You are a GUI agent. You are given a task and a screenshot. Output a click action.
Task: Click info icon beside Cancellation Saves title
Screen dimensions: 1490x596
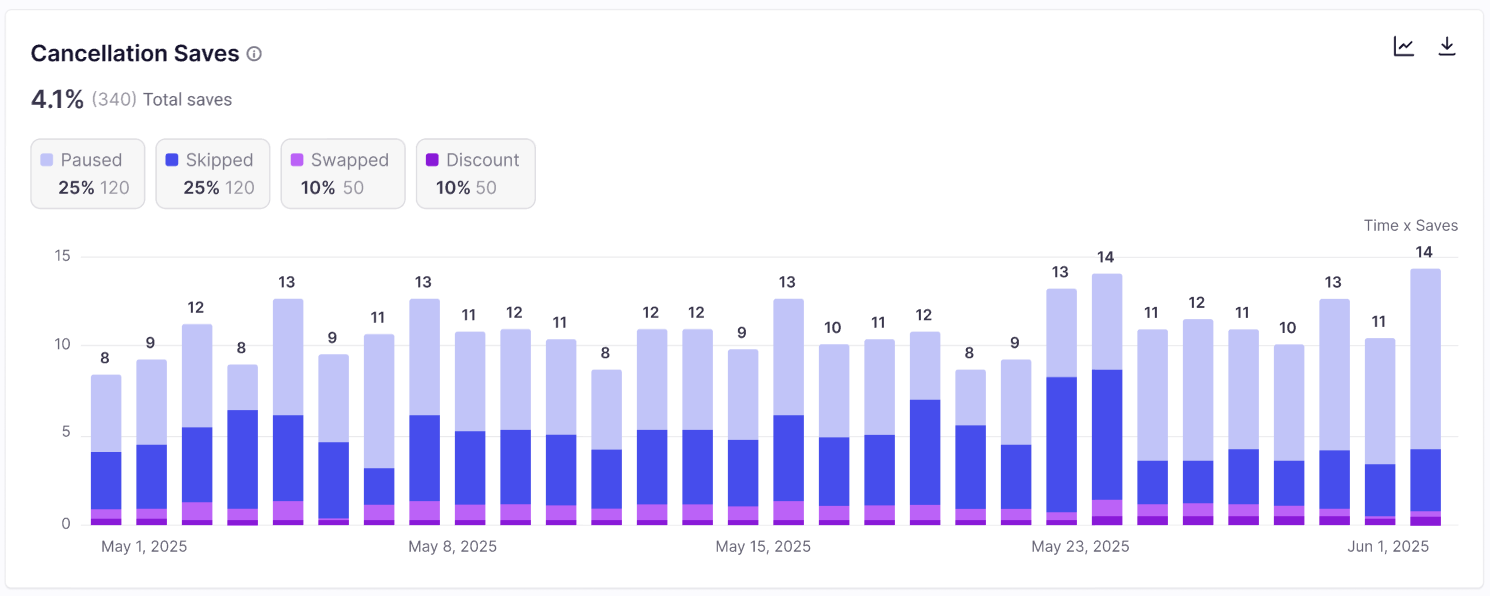click(254, 54)
